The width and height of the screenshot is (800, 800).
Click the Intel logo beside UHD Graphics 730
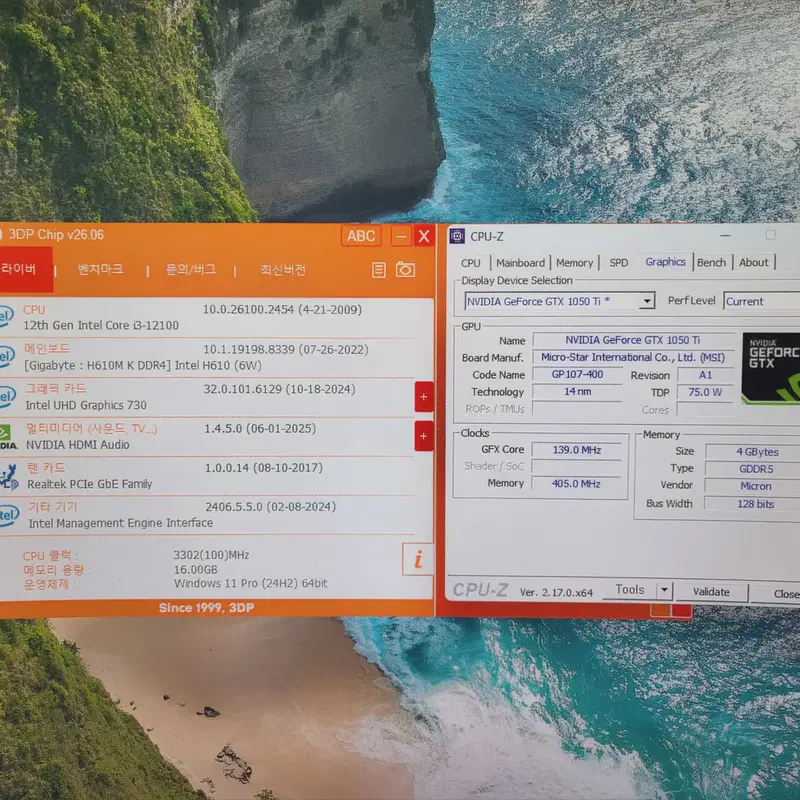pyautogui.click(x=7, y=396)
